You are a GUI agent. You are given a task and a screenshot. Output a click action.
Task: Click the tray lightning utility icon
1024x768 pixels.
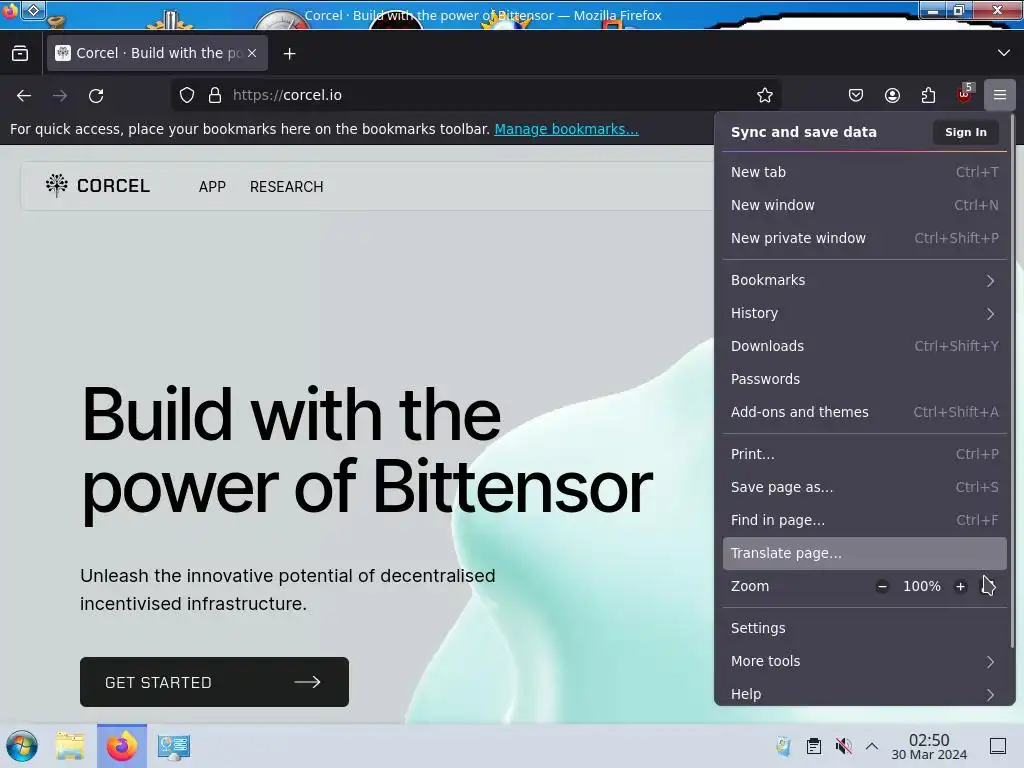(x=783, y=746)
